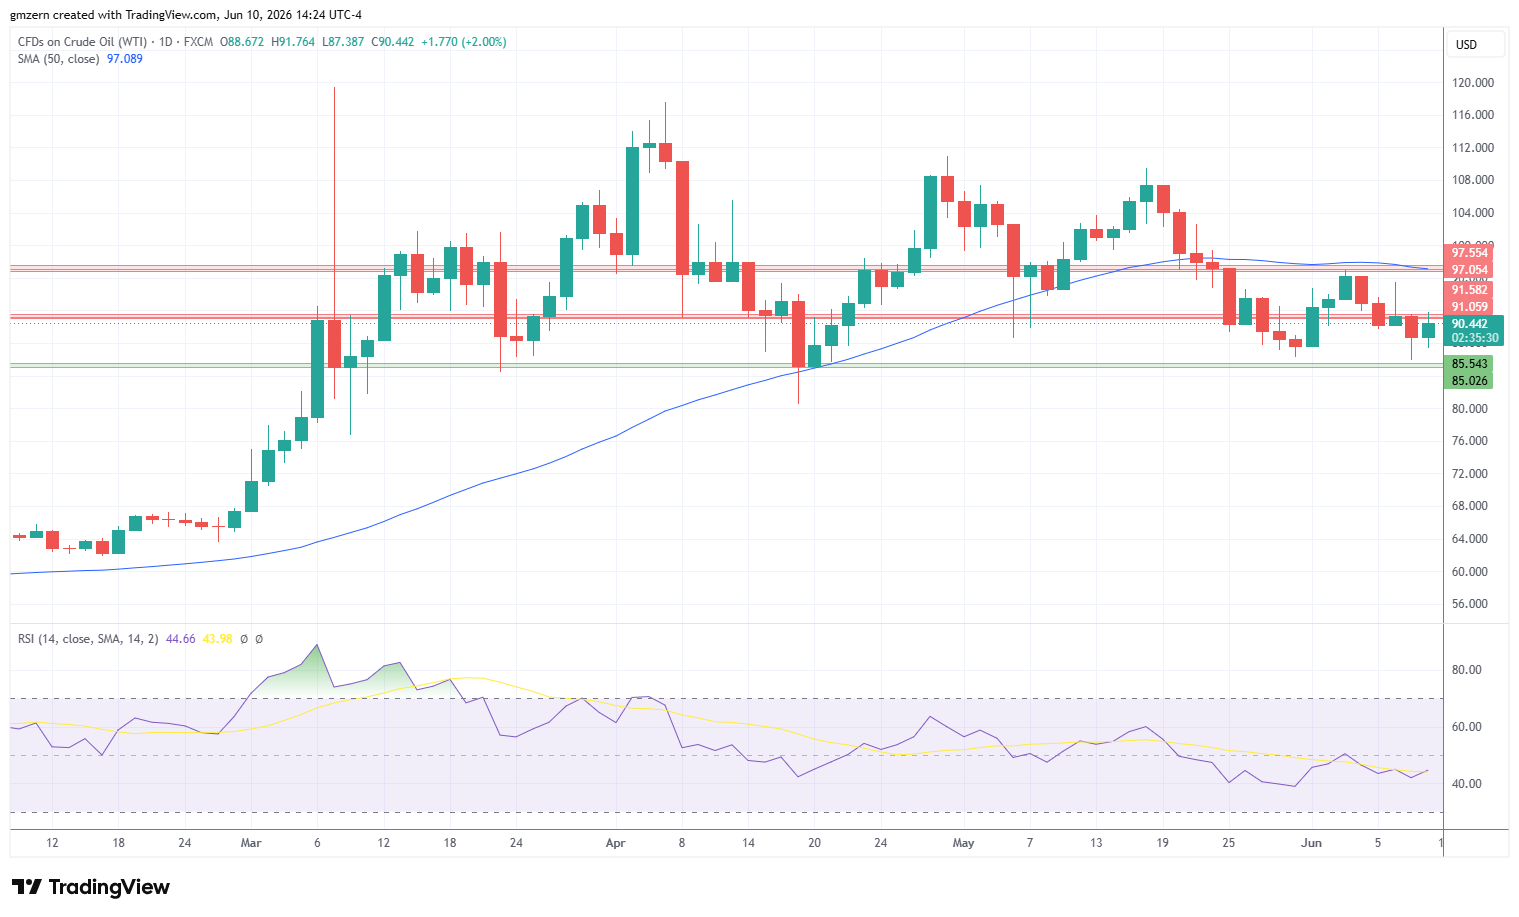Click the current price label 90.442
Viewport: 1519px width, 917px height.
(1470, 324)
